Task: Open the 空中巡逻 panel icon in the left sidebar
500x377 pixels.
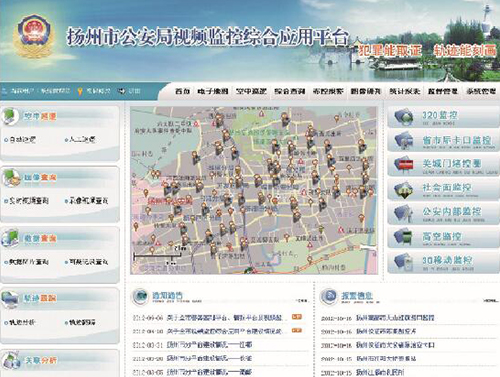Action: point(10,116)
